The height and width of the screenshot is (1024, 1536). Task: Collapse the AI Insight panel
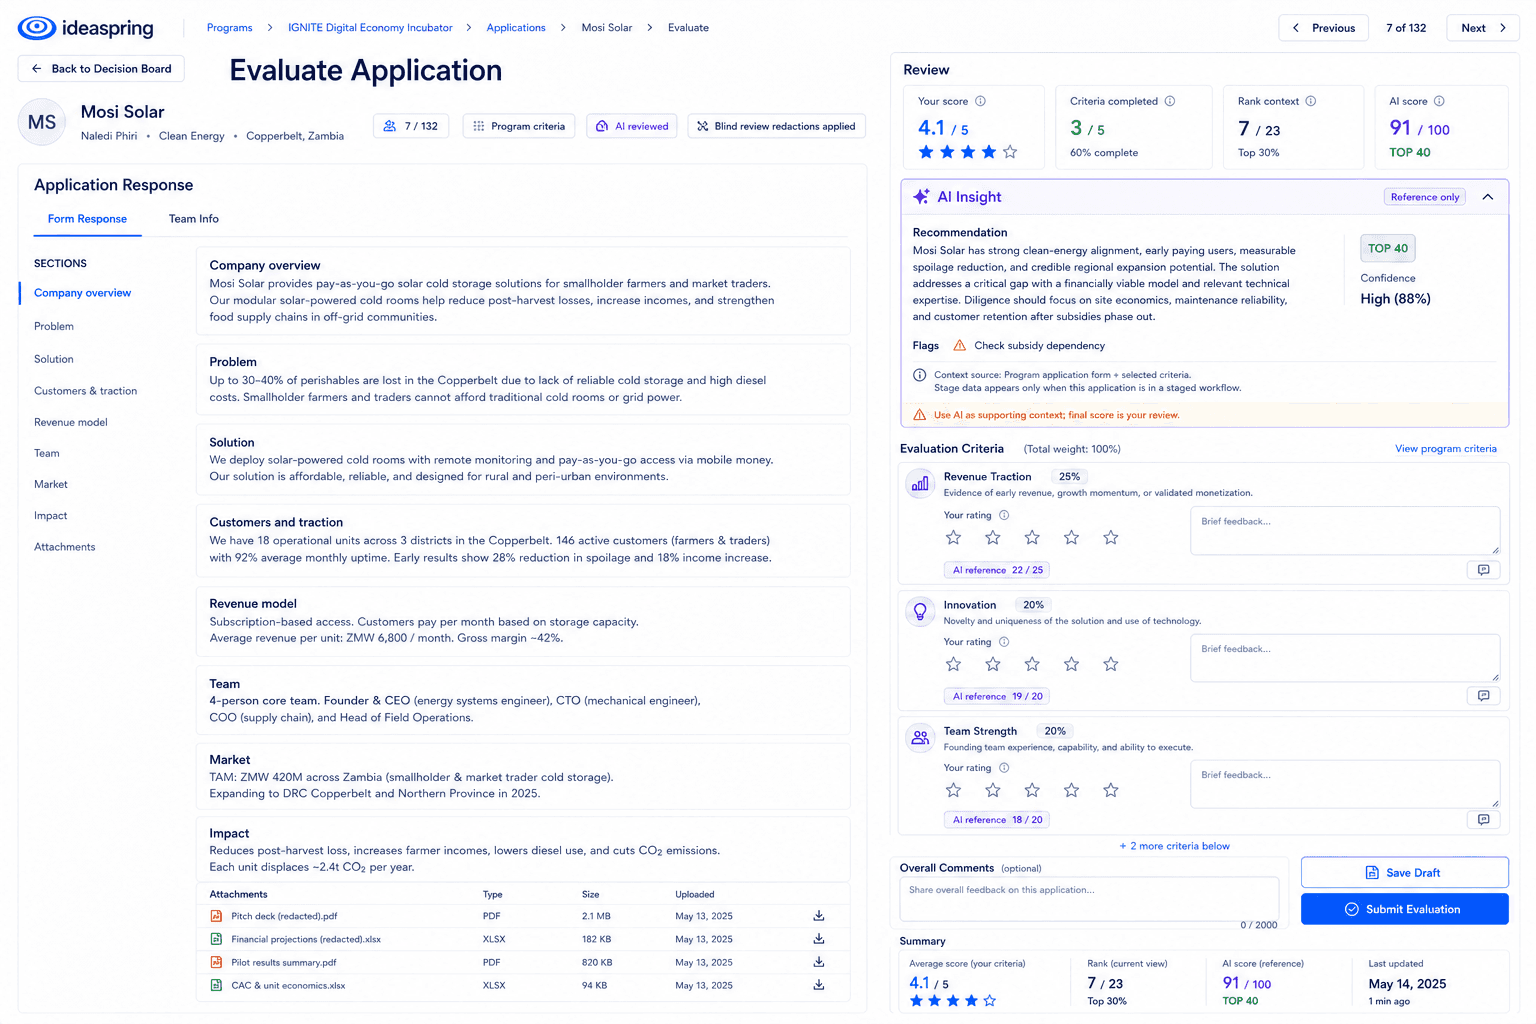point(1488,197)
